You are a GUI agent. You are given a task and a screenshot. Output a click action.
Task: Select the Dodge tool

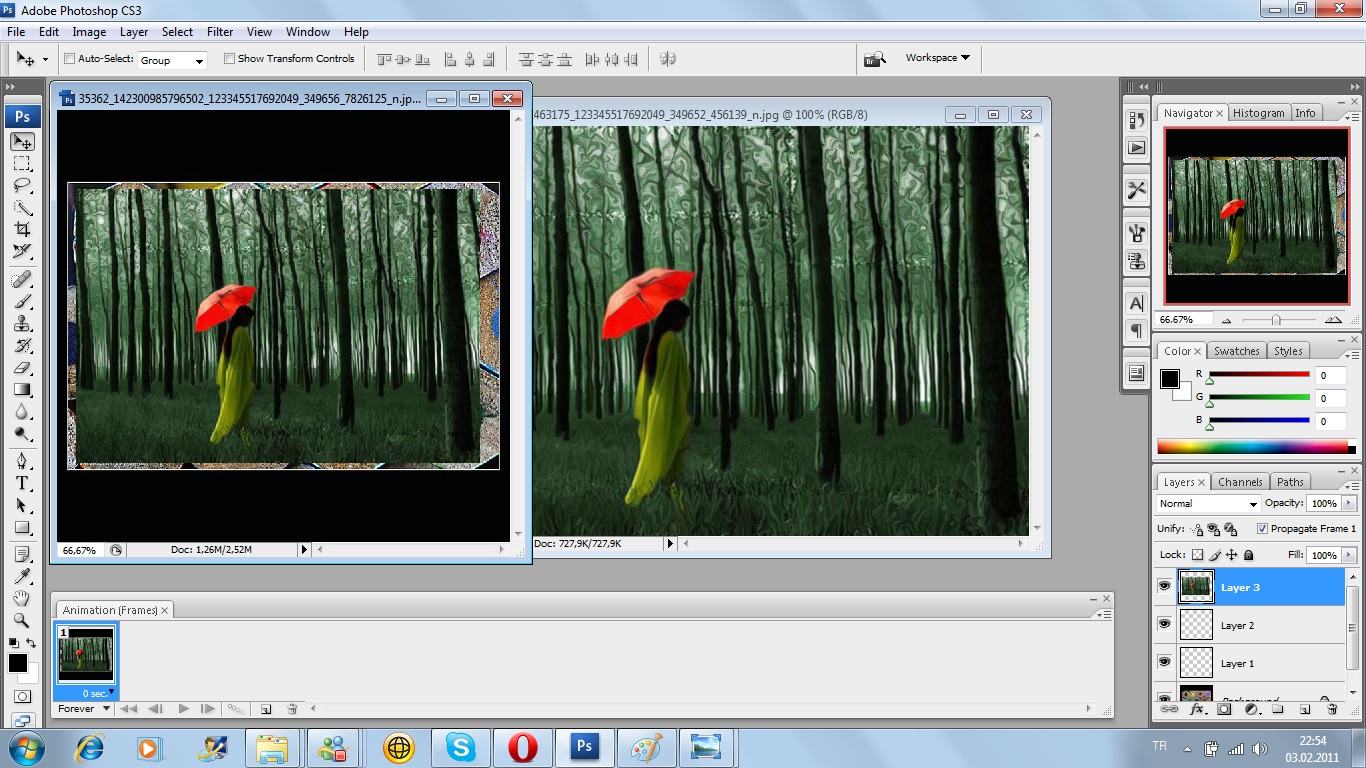coord(22,434)
